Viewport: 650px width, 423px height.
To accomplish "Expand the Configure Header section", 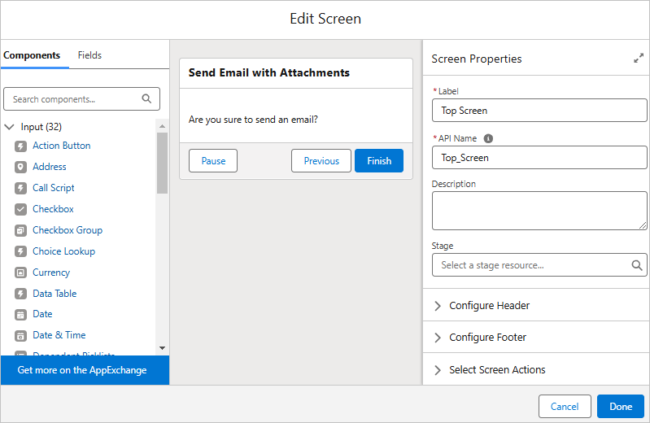I will click(437, 306).
